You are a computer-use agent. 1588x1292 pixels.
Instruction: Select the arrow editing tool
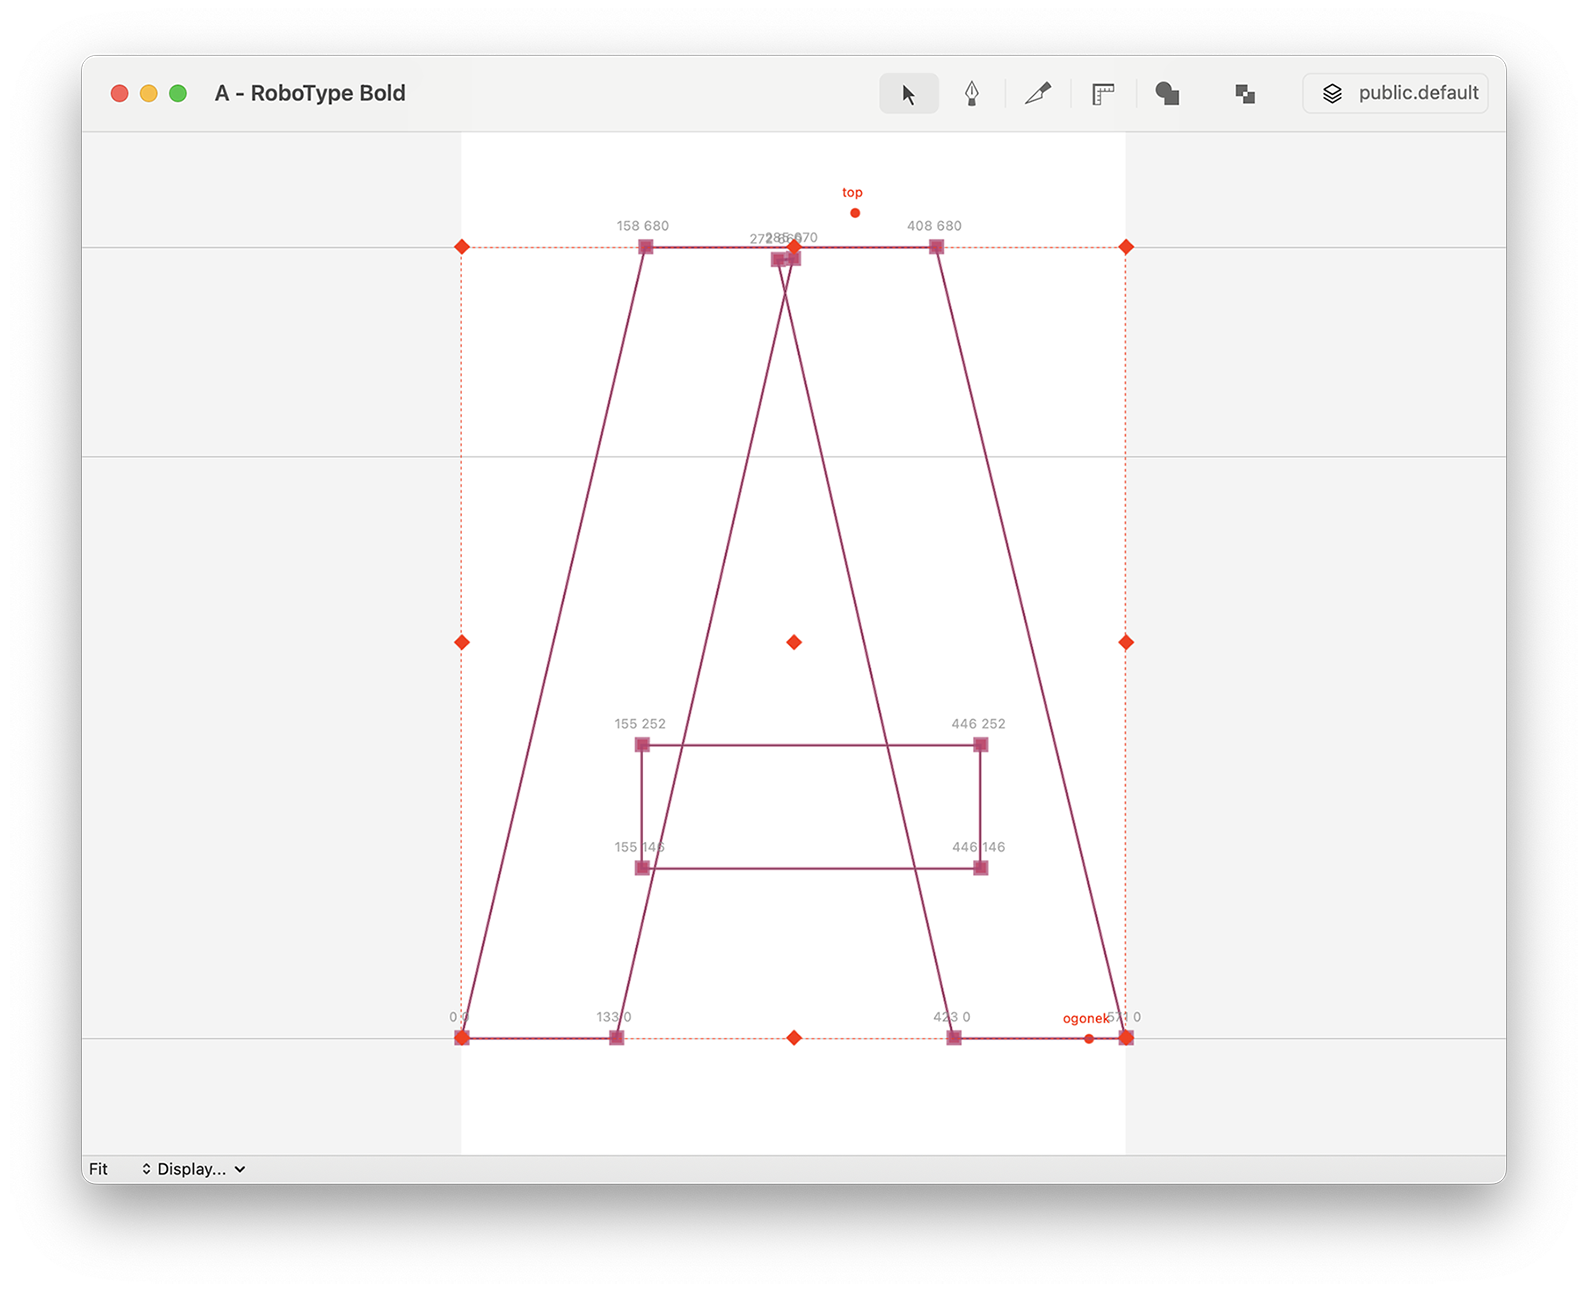pyautogui.click(x=908, y=94)
